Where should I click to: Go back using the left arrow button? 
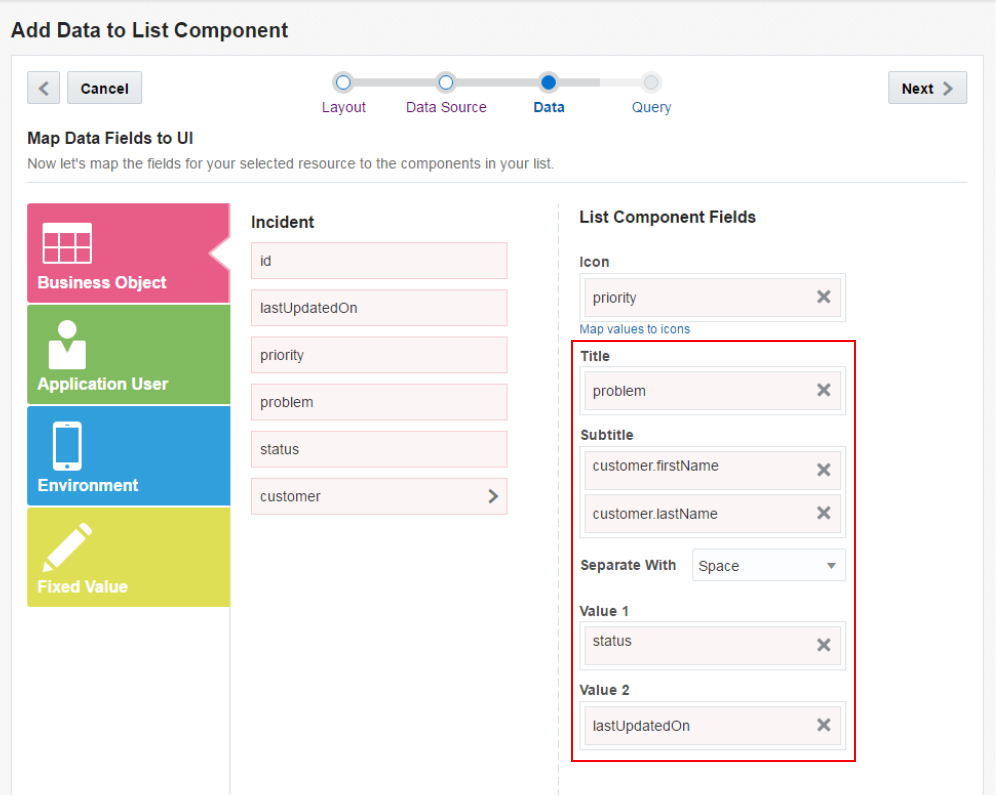tap(43, 88)
